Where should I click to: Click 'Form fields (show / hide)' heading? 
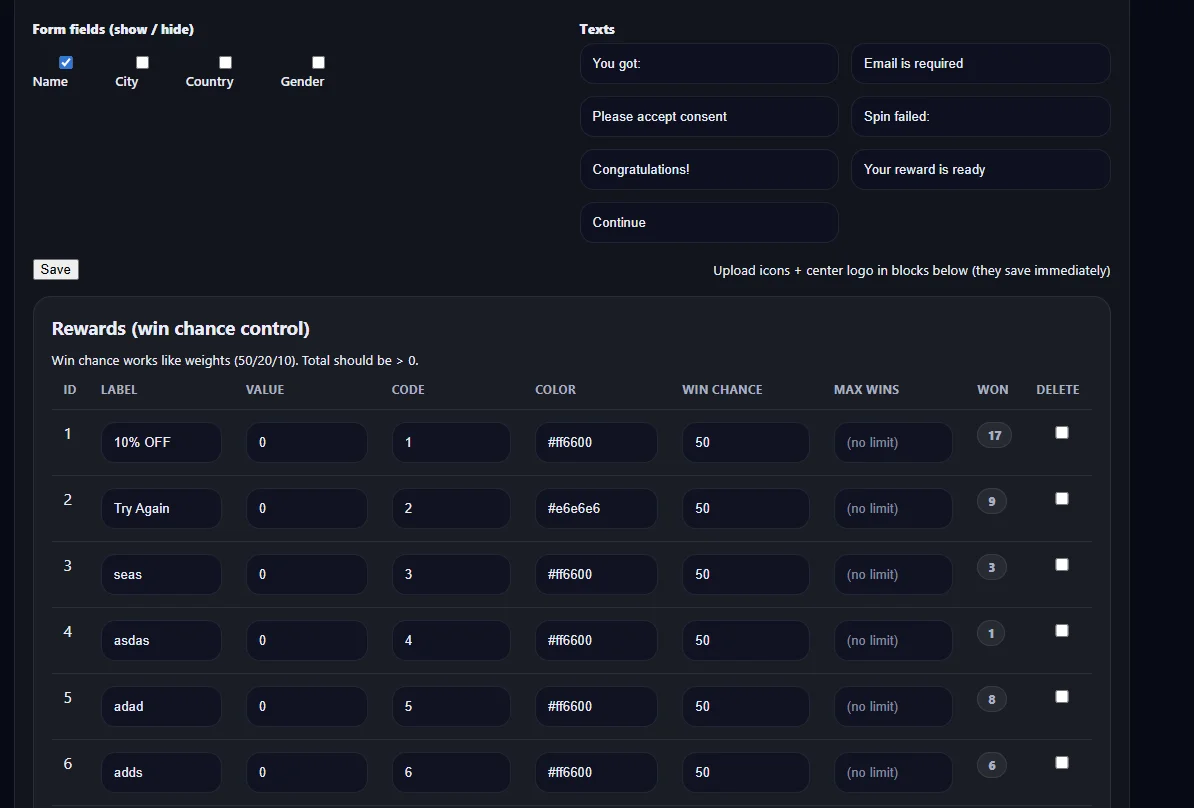(x=113, y=29)
